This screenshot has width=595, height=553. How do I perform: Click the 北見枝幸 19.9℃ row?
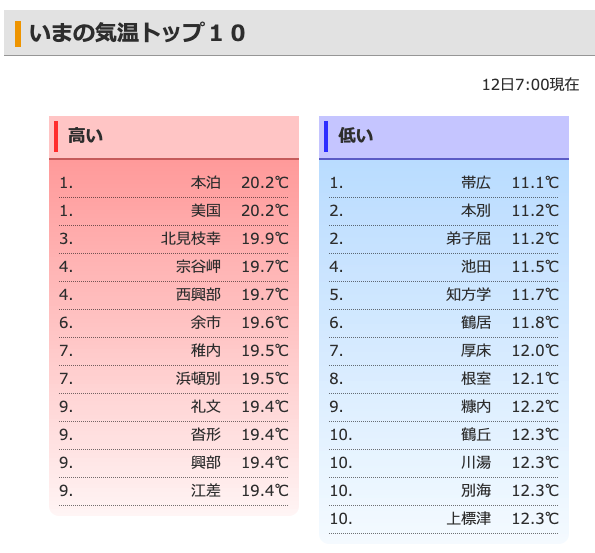pyautogui.click(x=173, y=239)
